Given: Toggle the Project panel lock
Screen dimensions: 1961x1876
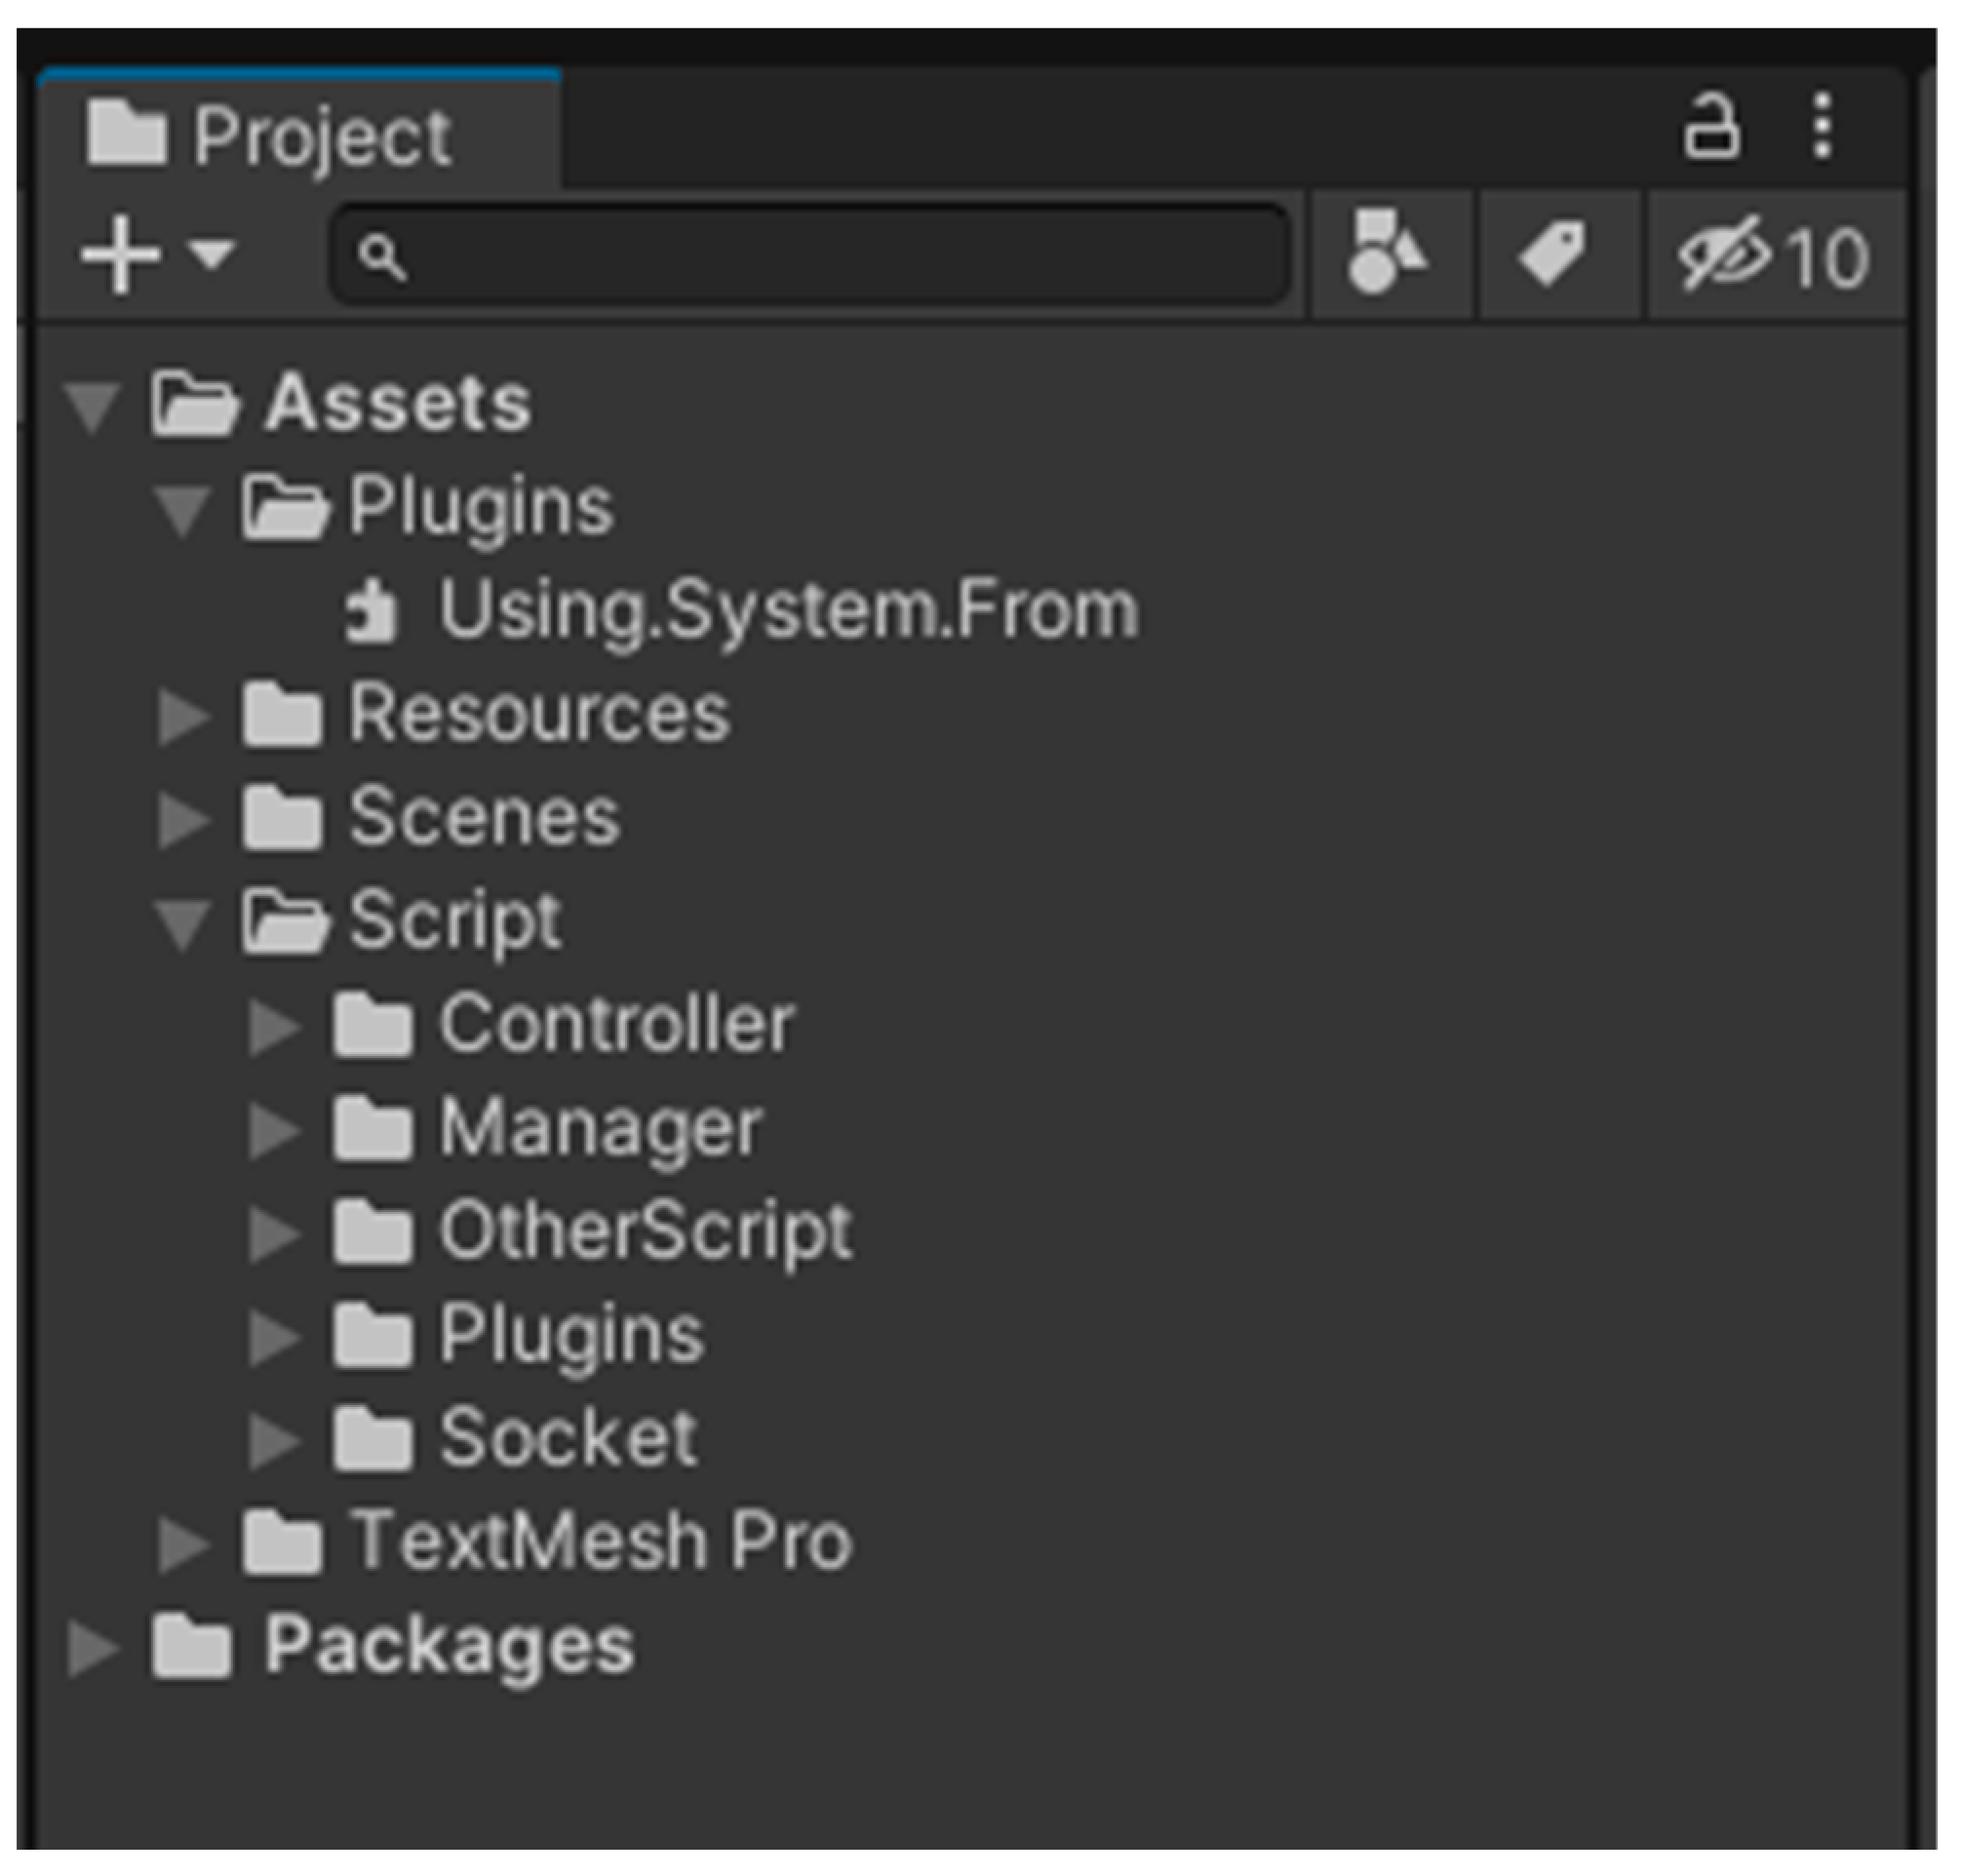Looking at the screenshot, I should click(1710, 127).
